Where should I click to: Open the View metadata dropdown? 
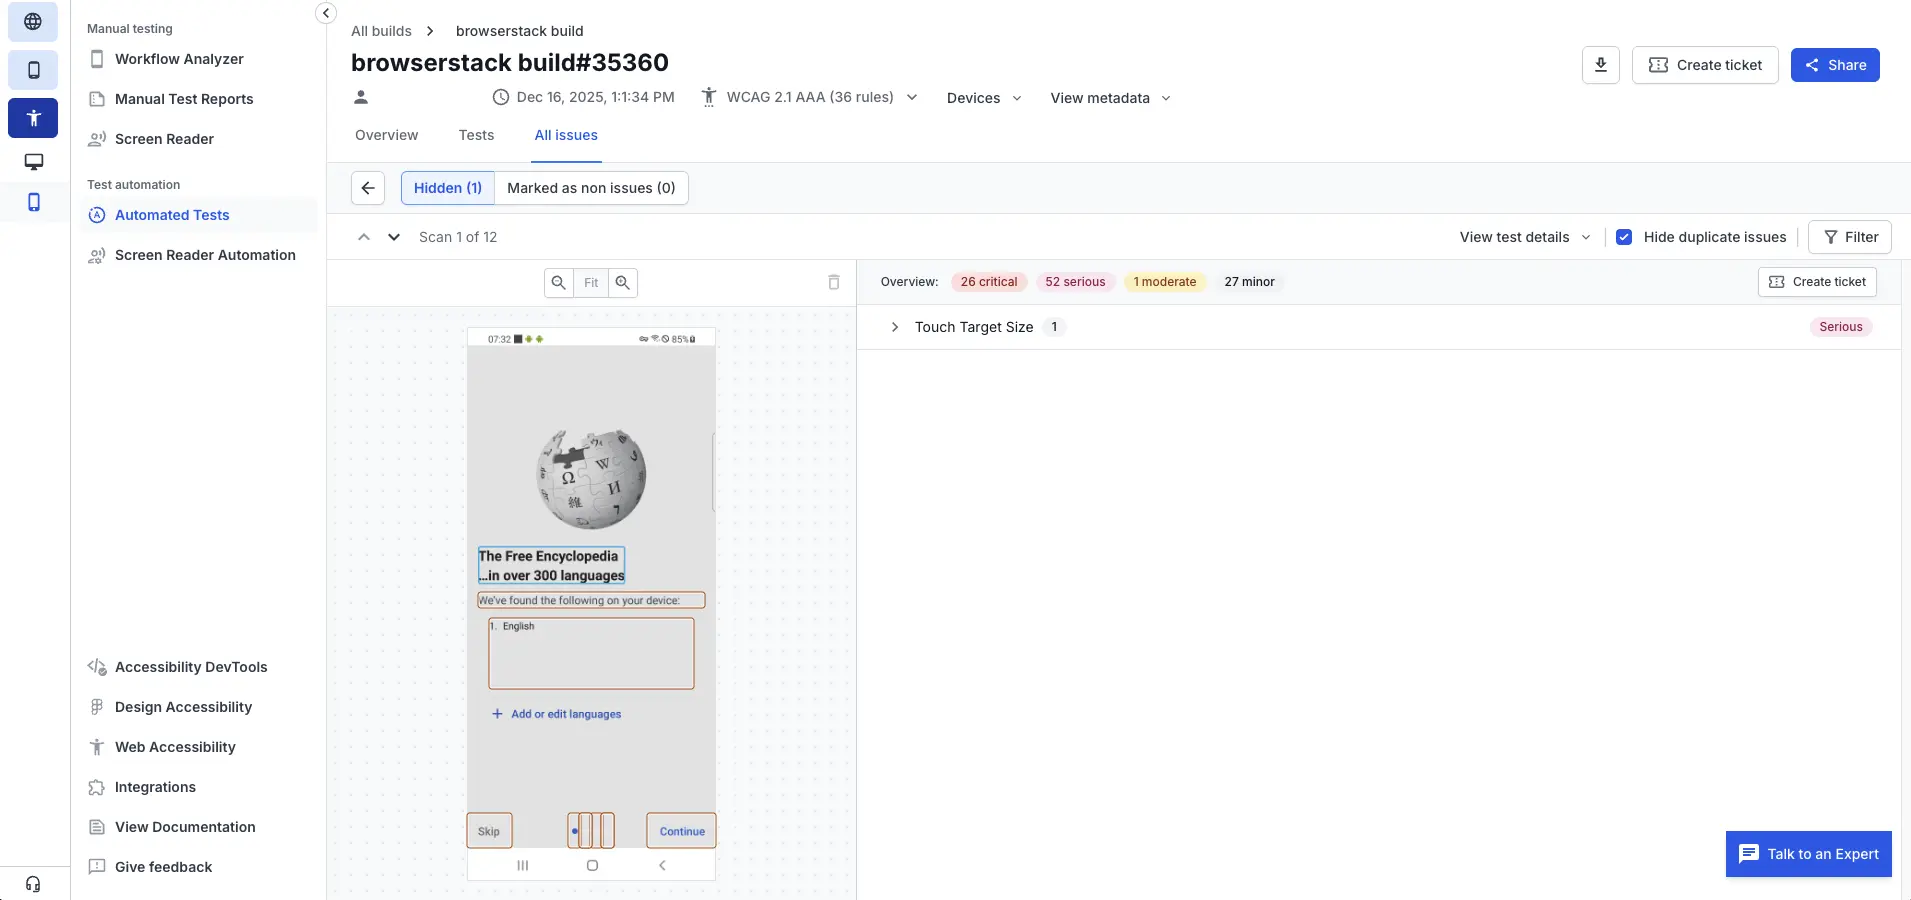pyautogui.click(x=1110, y=98)
